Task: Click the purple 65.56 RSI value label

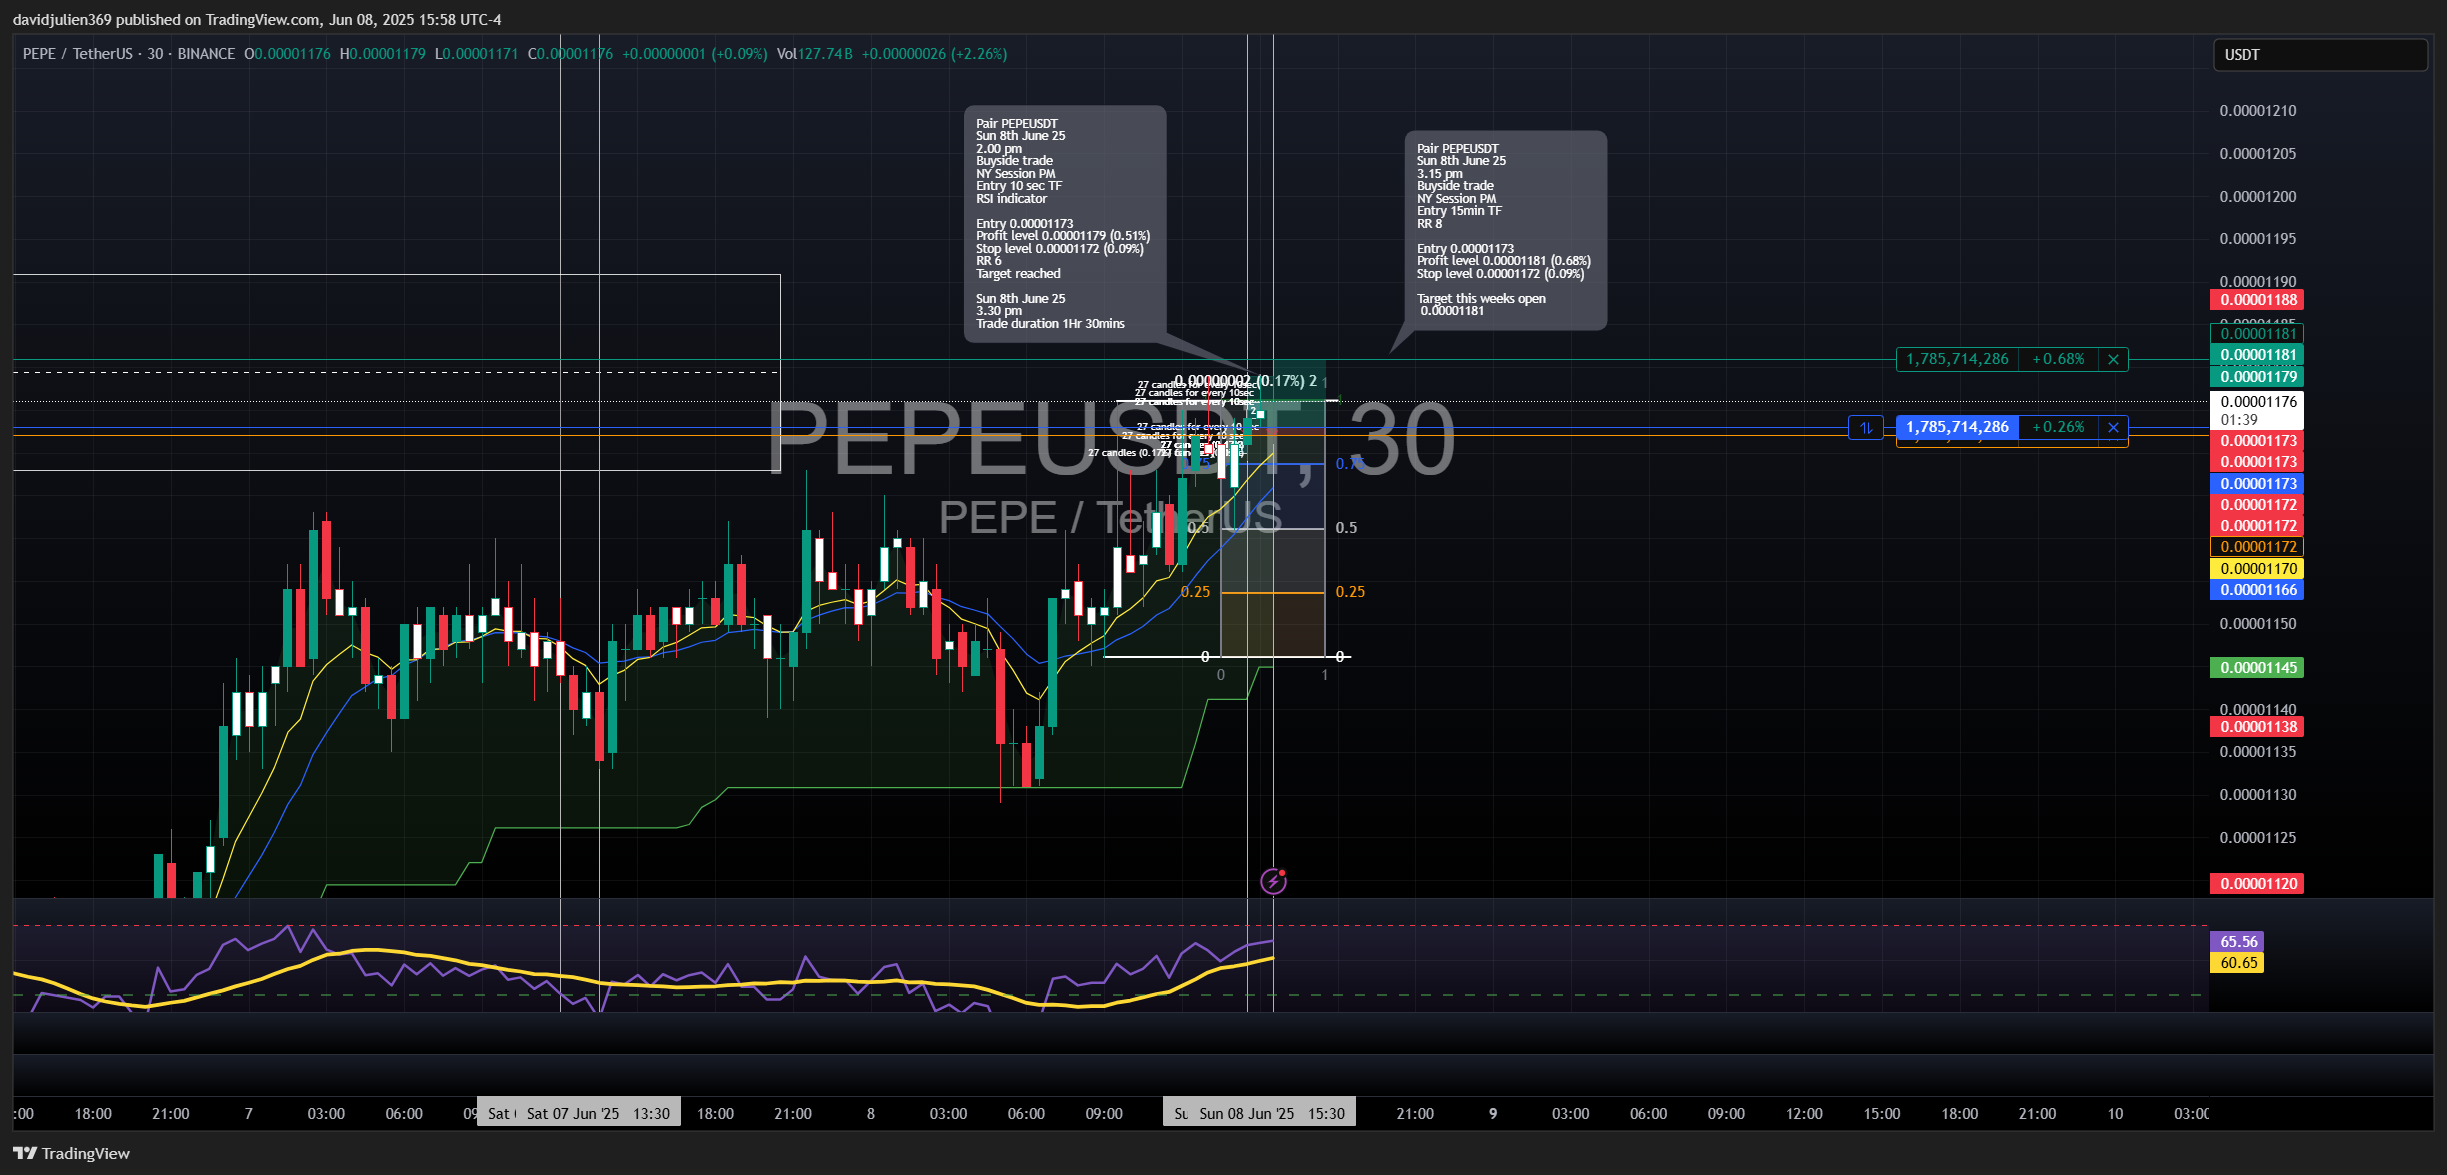Action: tap(2237, 942)
